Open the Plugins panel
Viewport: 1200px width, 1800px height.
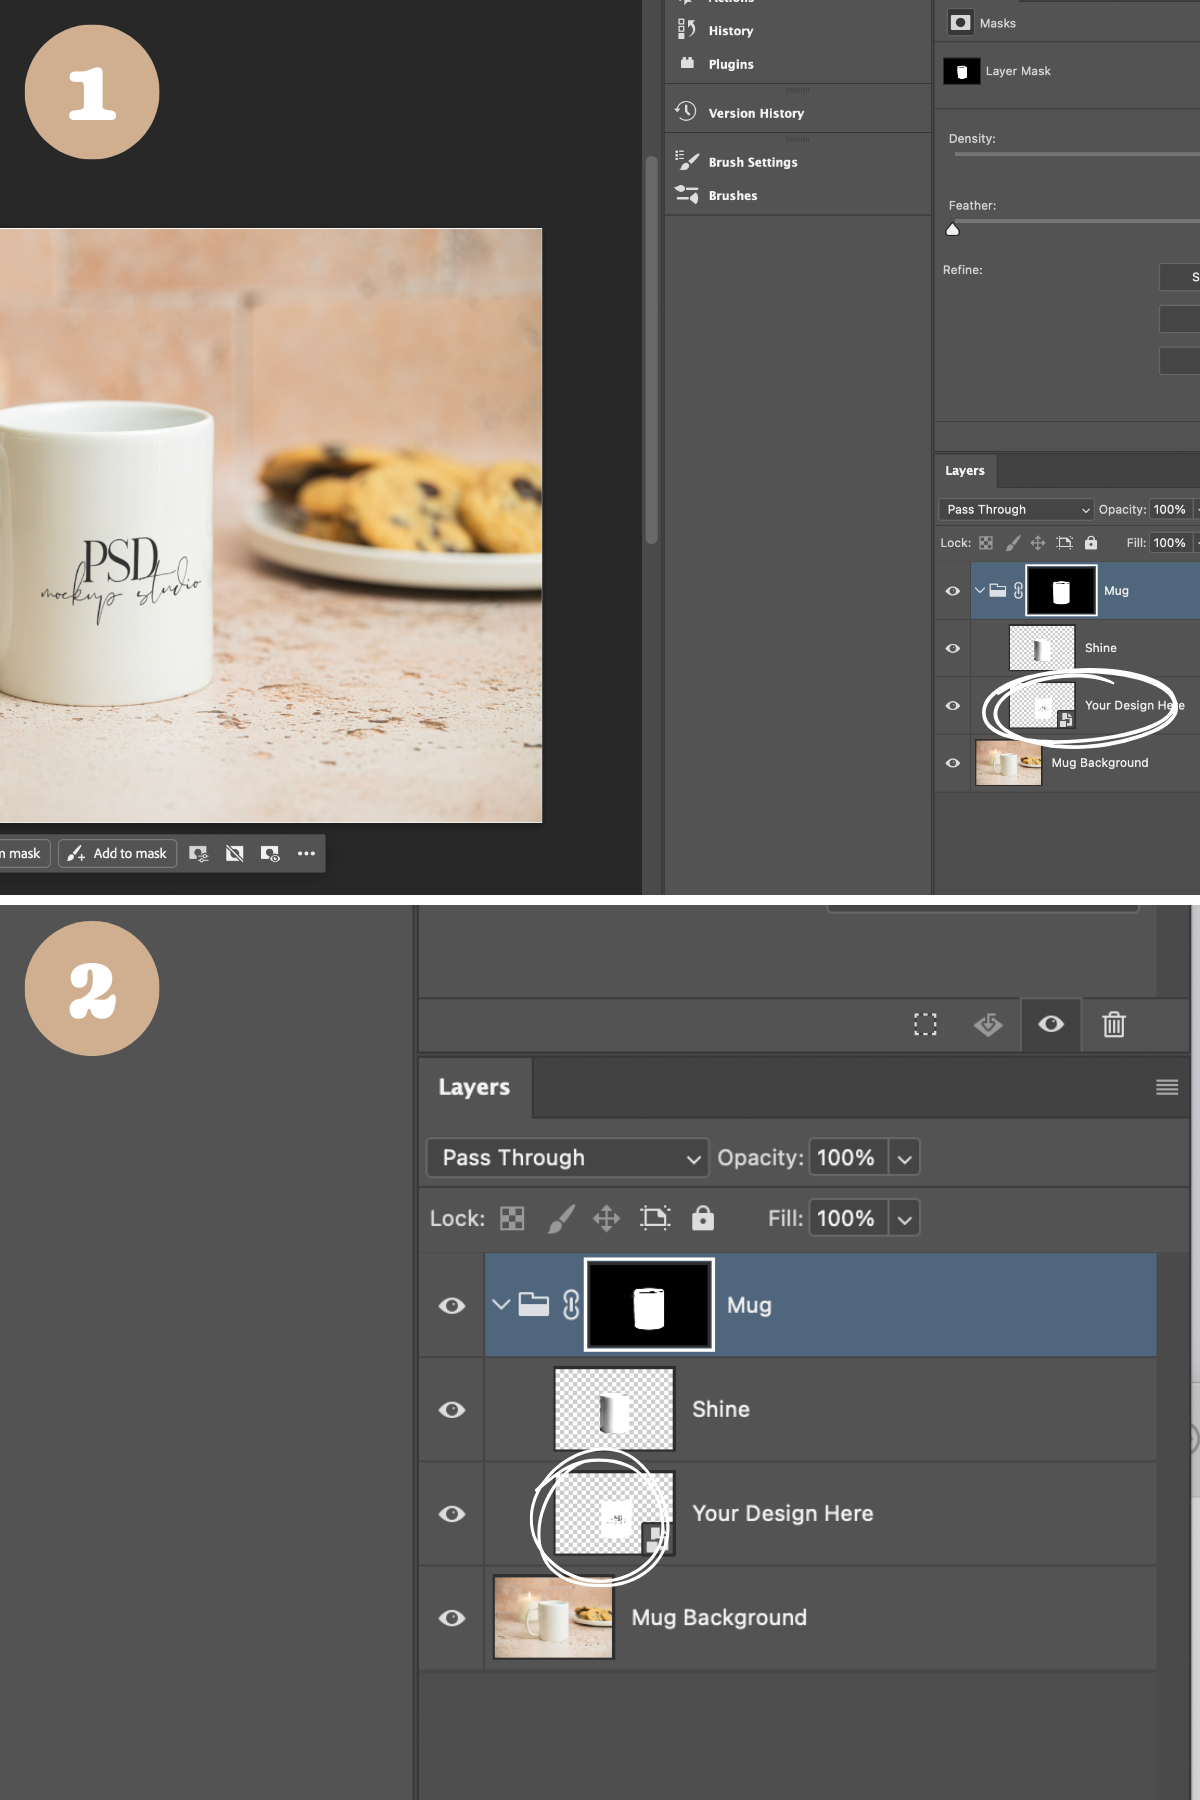pyautogui.click(x=730, y=64)
